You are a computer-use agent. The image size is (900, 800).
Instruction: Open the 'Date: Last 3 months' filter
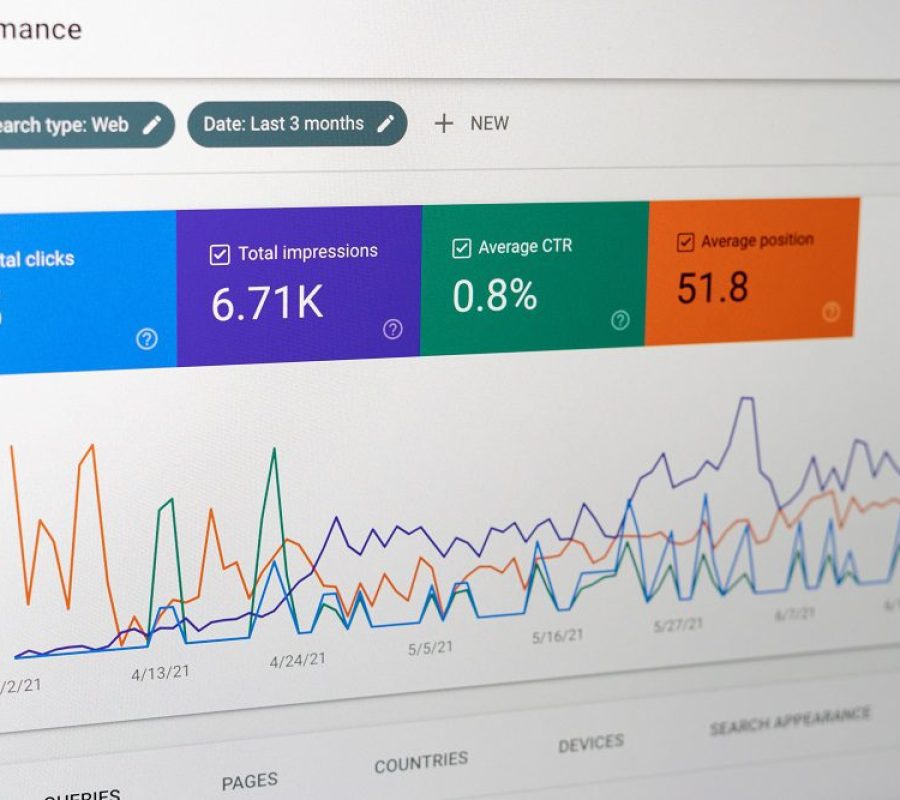coord(283,124)
